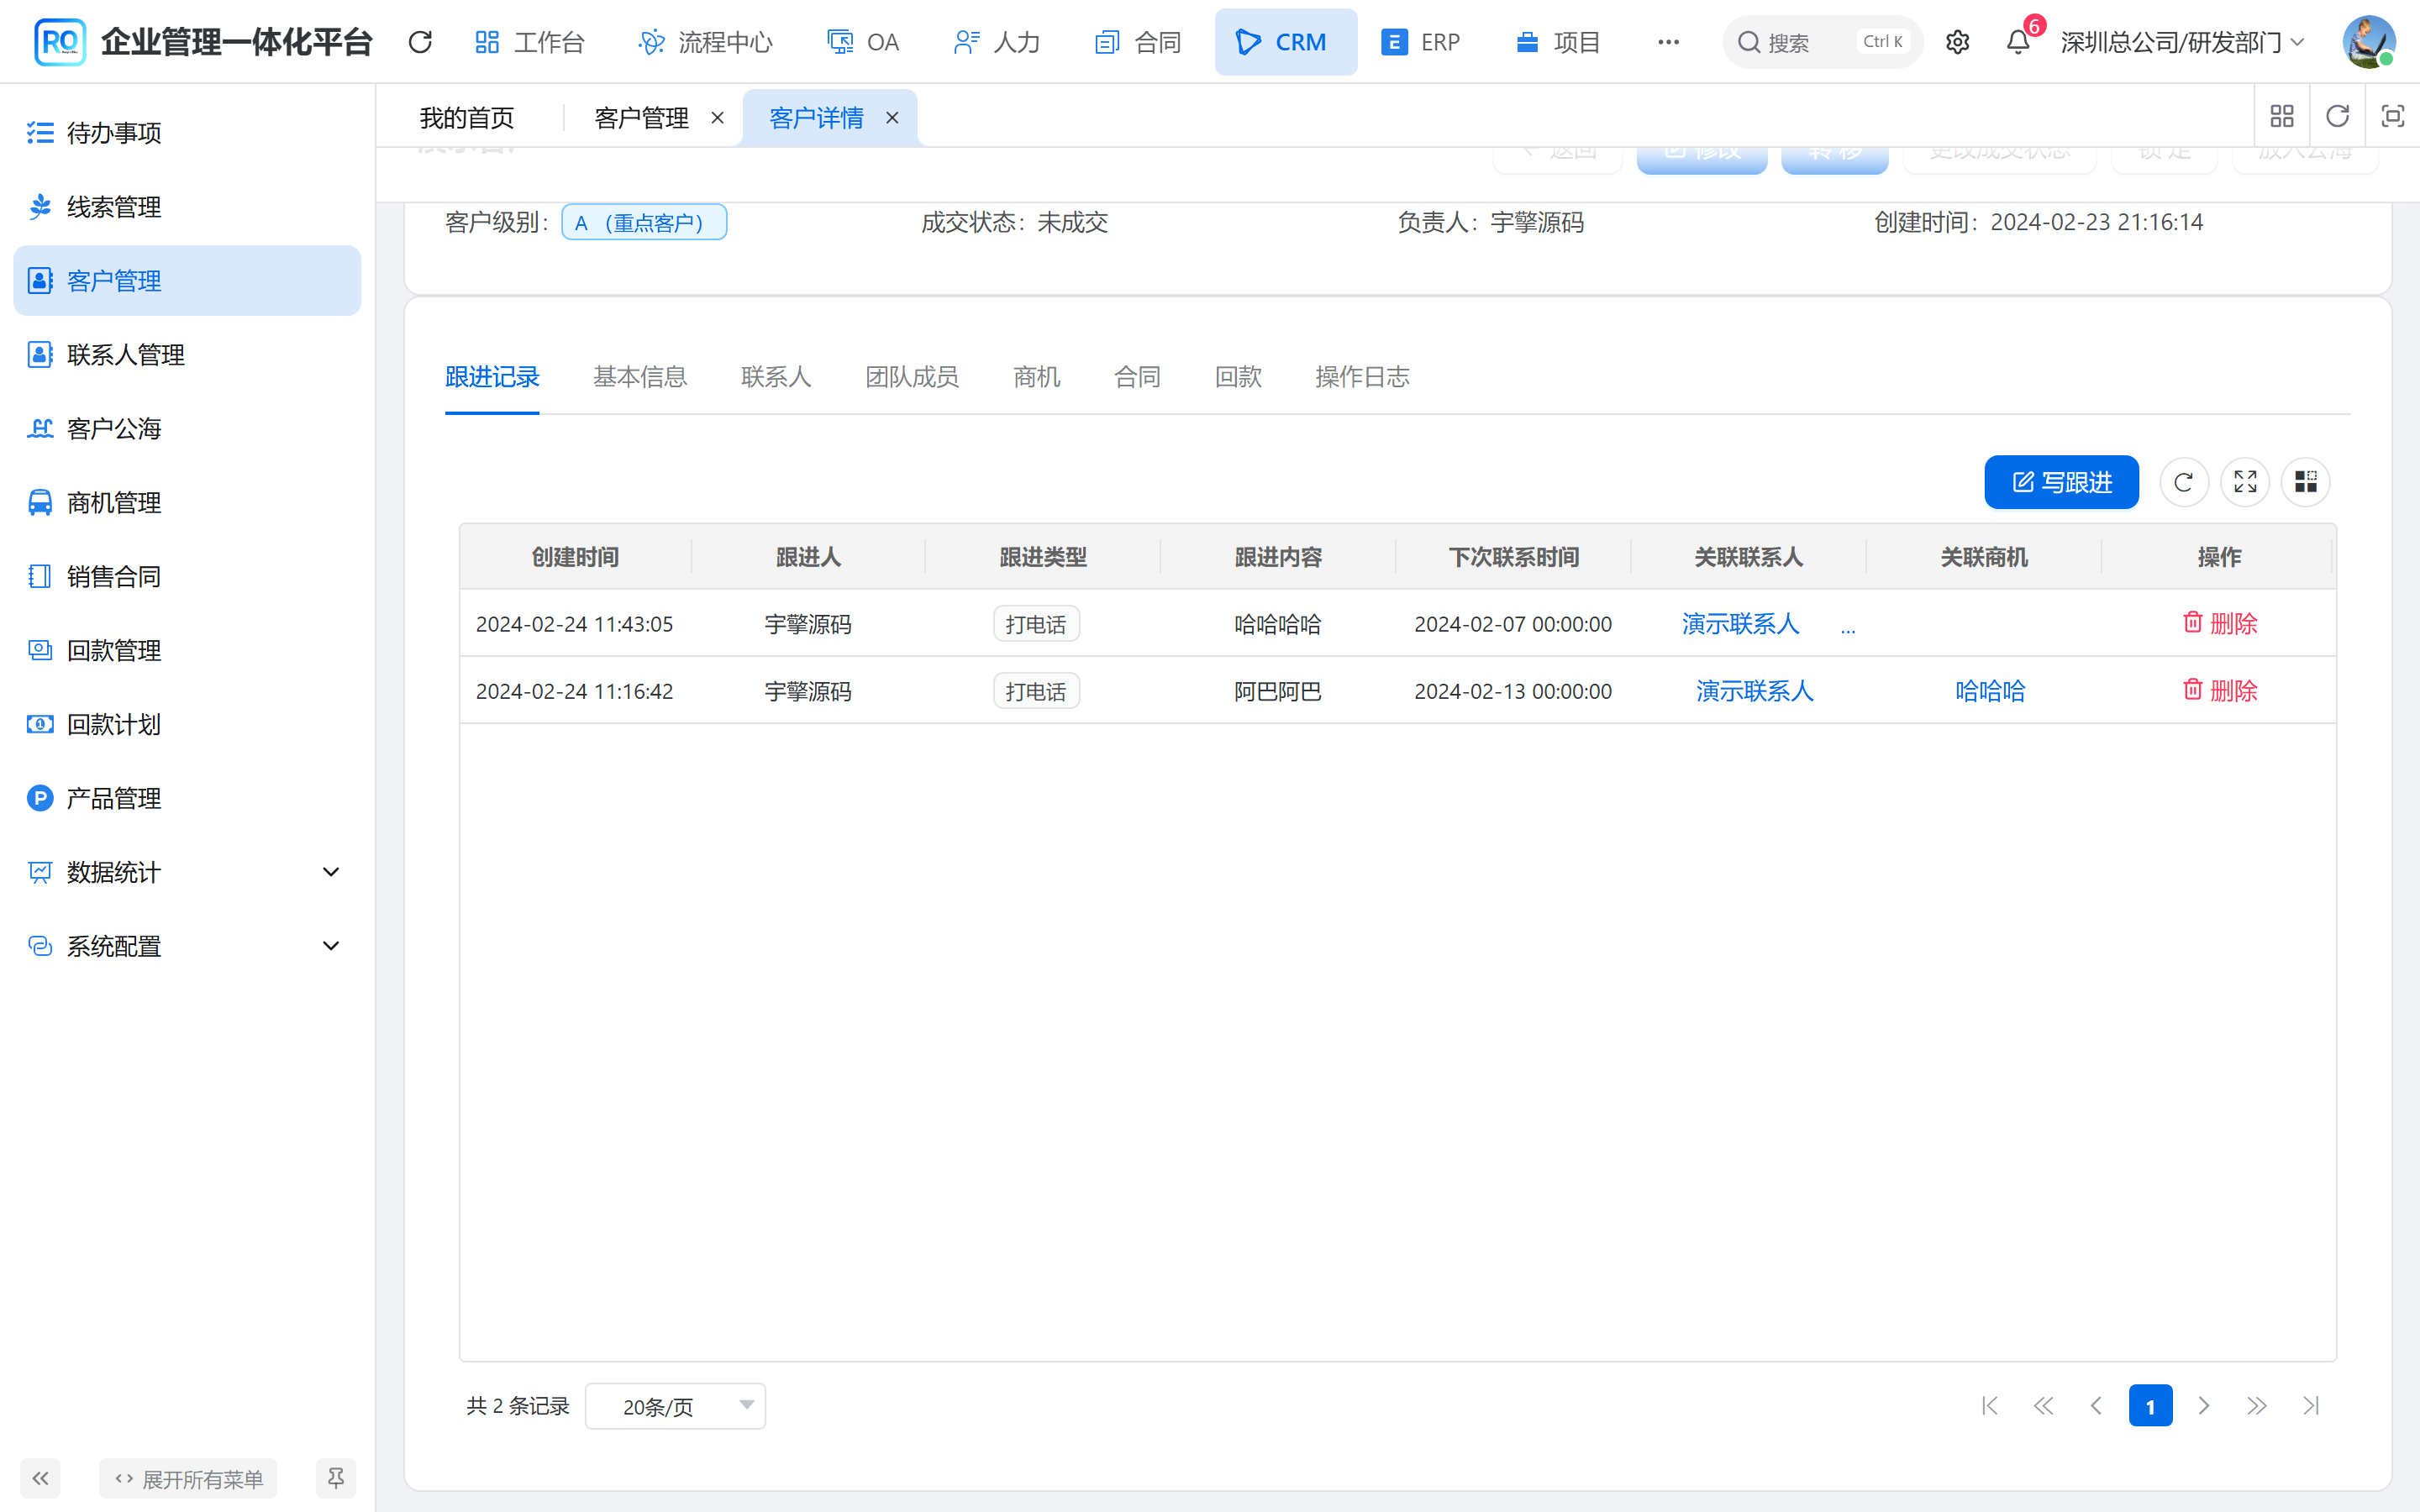Open the ERP module in top navigation
Screen dimensions: 2420x1512
[1420, 42]
